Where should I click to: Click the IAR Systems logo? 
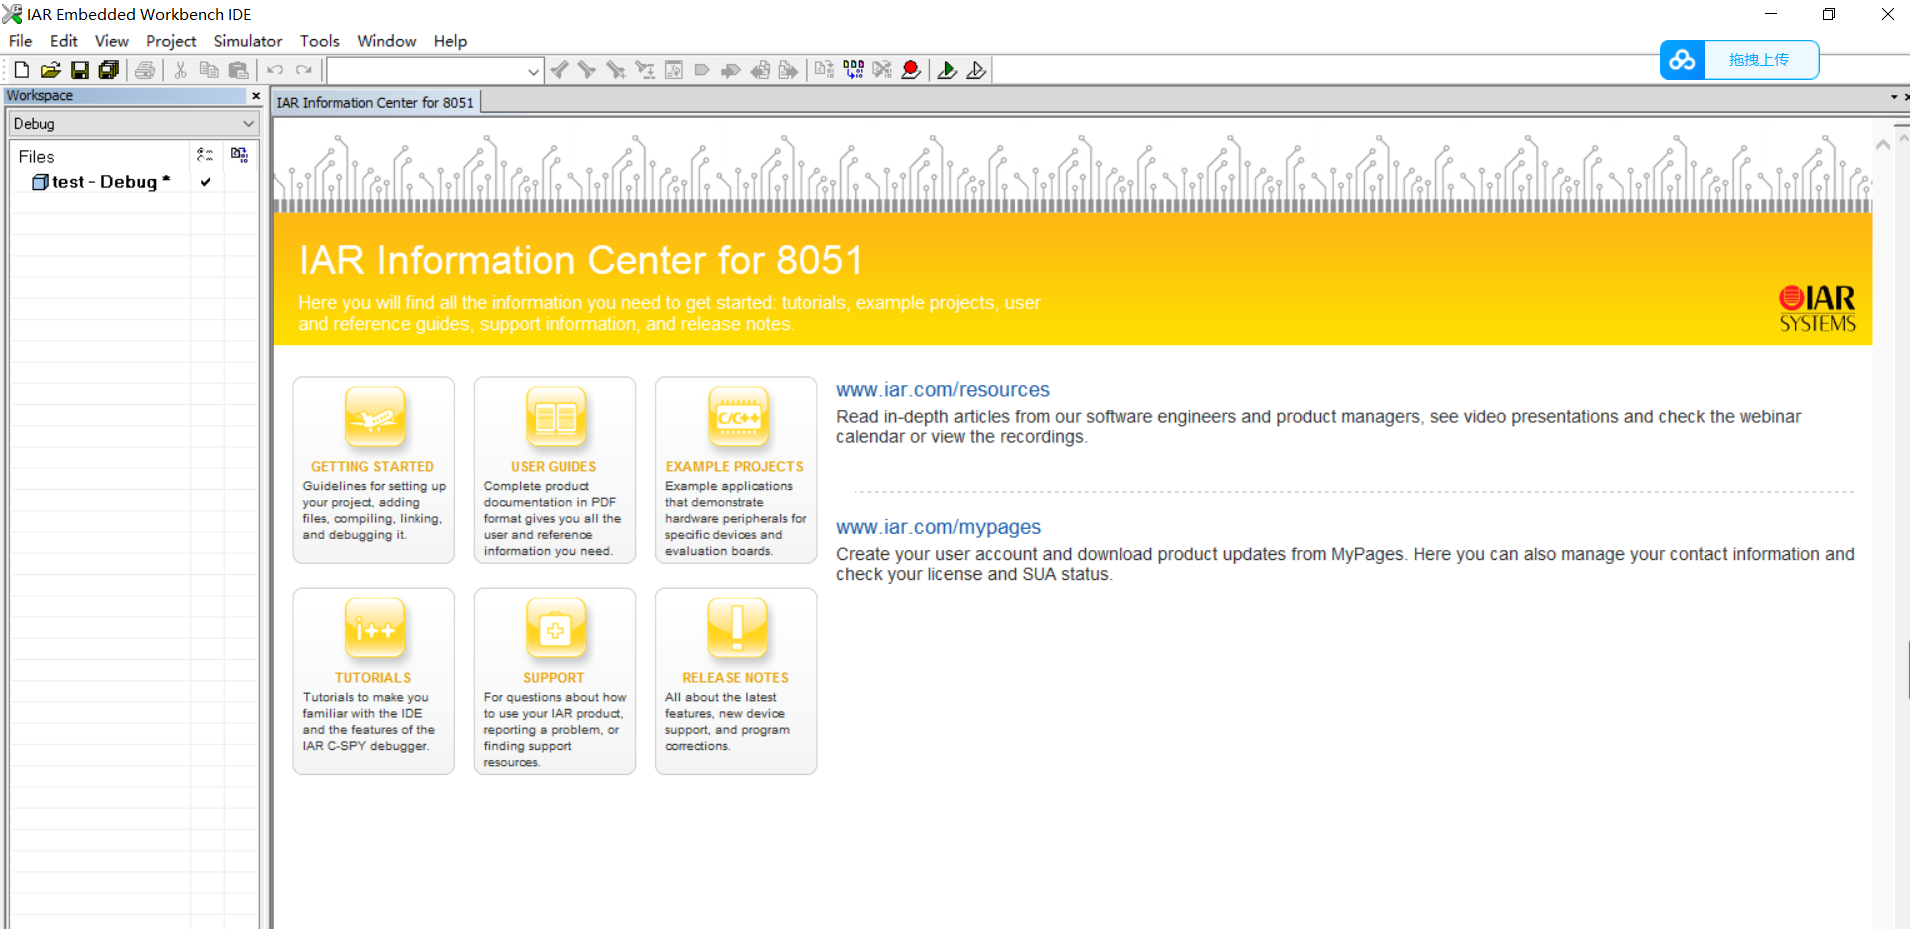coord(1817,309)
